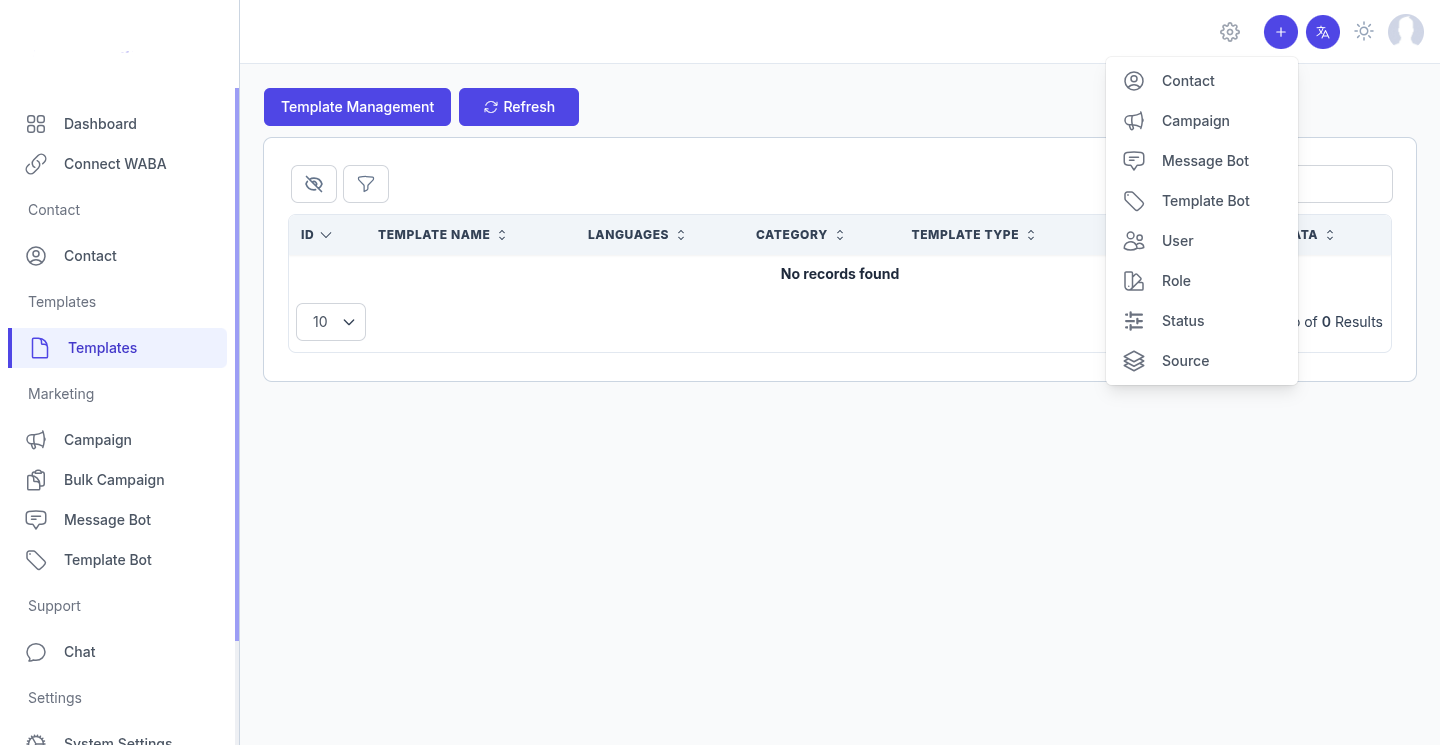The image size is (1440, 745).
Task: Click the Template Management button
Action: [x=357, y=107]
